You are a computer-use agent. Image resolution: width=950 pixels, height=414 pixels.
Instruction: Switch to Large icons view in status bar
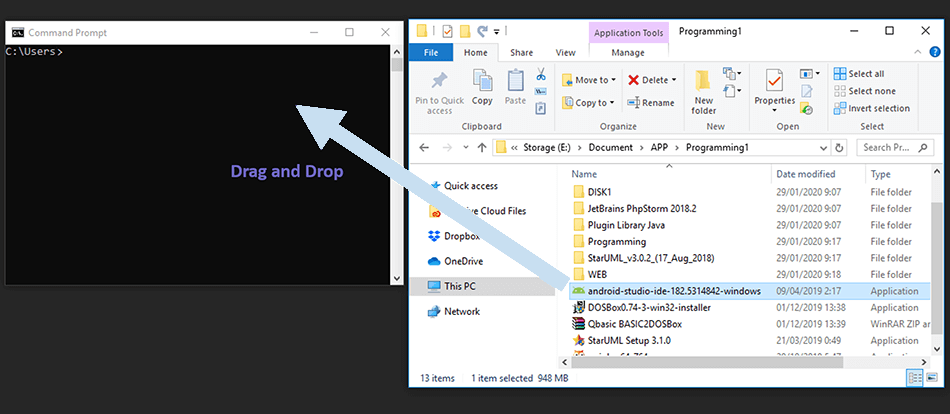931,378
